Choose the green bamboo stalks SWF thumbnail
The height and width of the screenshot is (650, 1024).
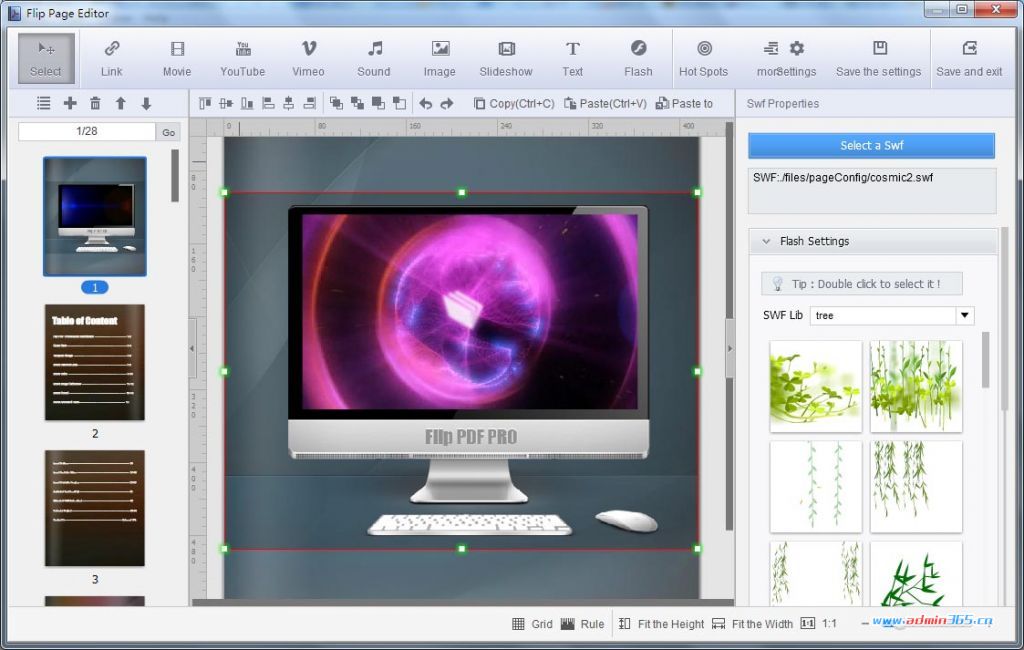point(916,386)
